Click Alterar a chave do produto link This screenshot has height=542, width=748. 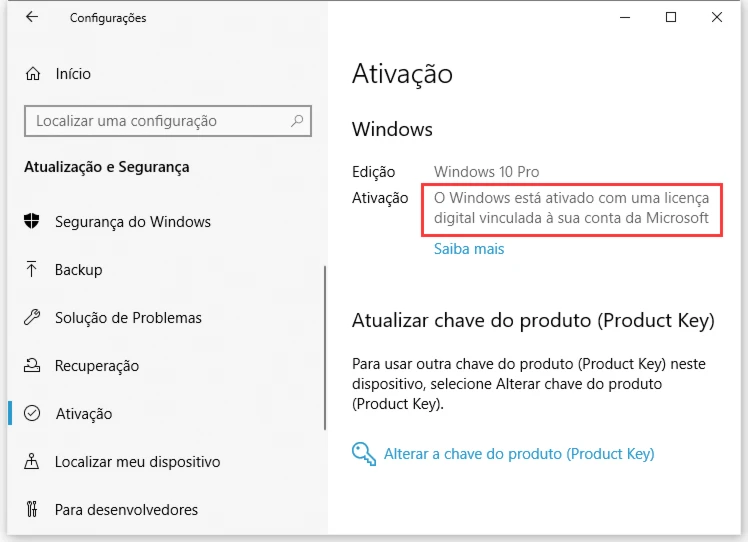pos(519,454)
